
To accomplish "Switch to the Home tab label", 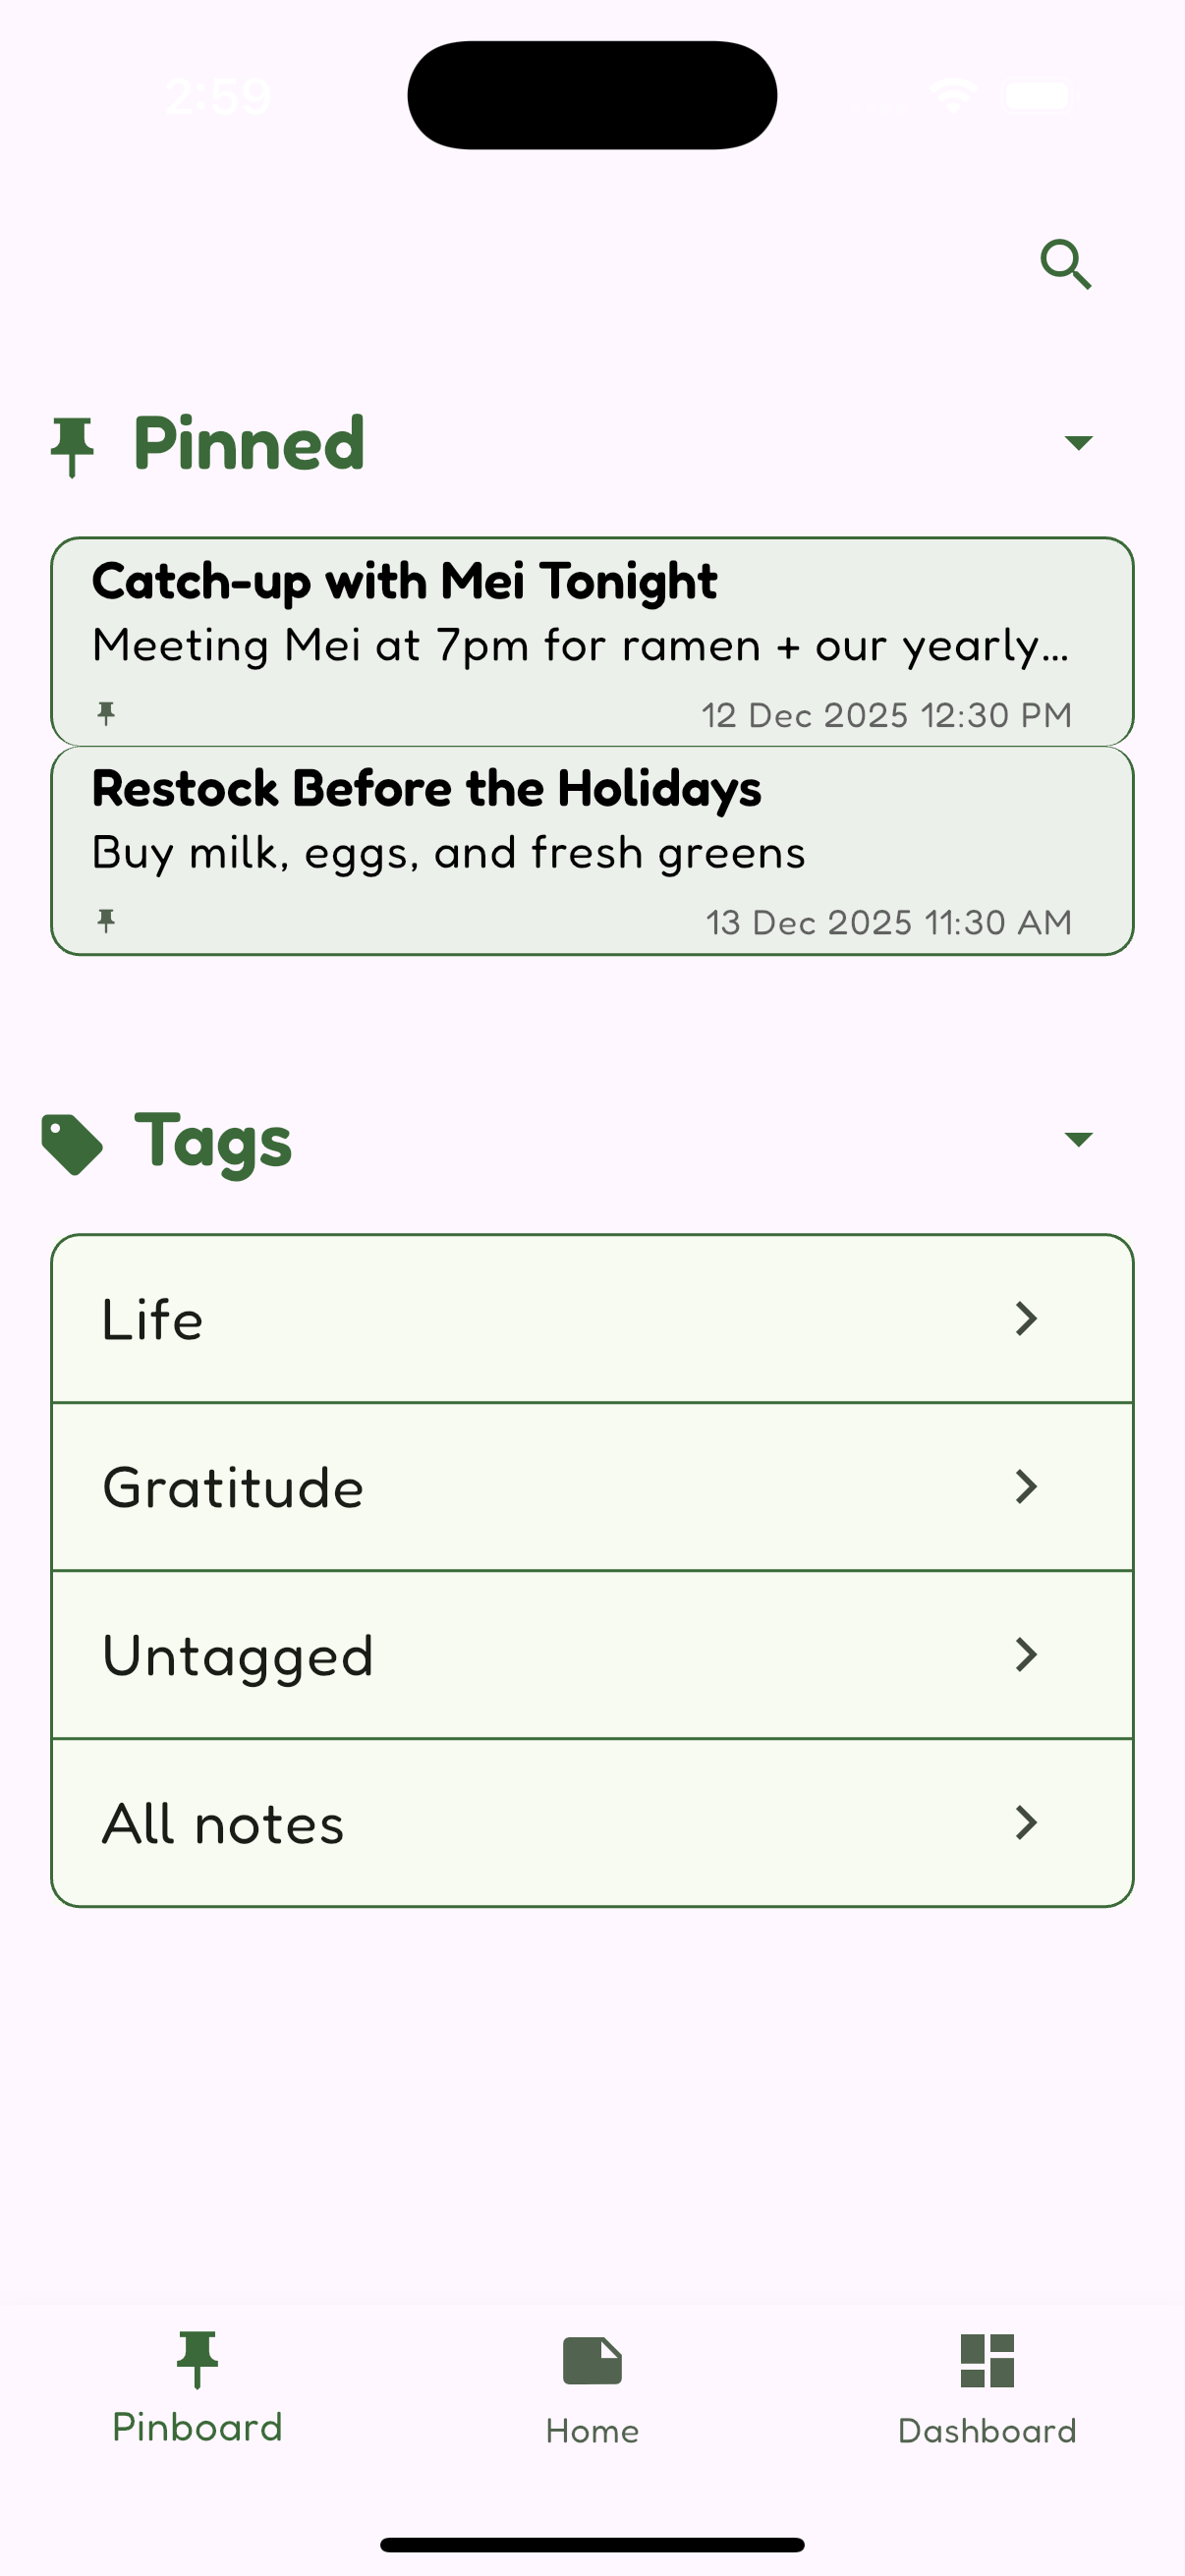I will (592, 2431).
